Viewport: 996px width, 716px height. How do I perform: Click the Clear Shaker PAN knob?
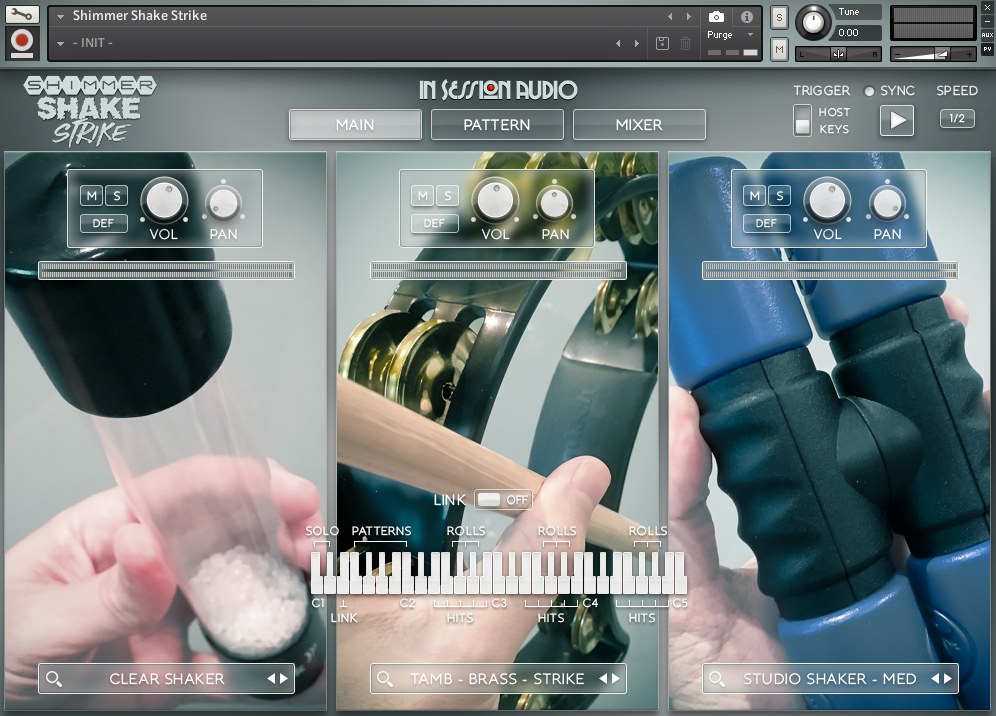coord(224,203)
